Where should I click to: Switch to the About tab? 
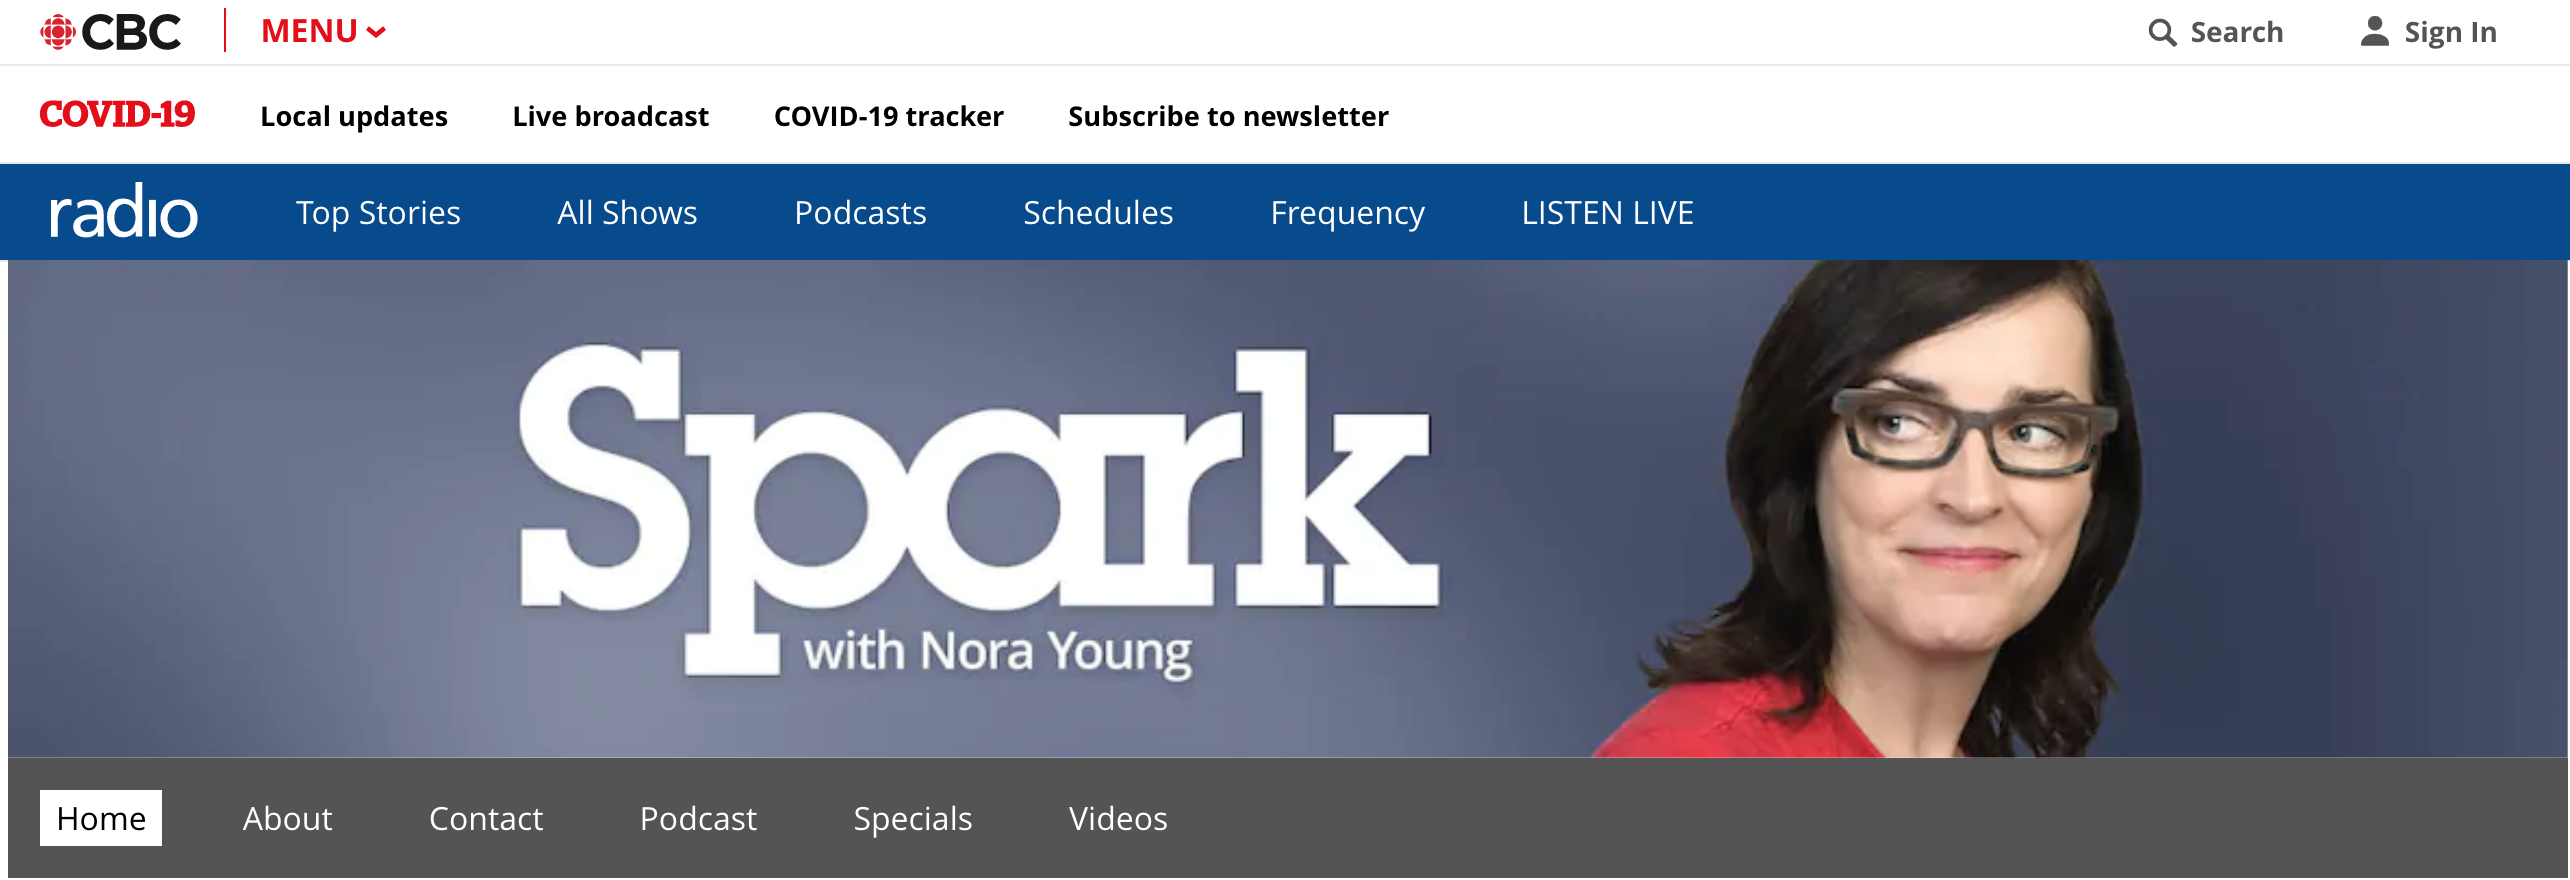287,818
